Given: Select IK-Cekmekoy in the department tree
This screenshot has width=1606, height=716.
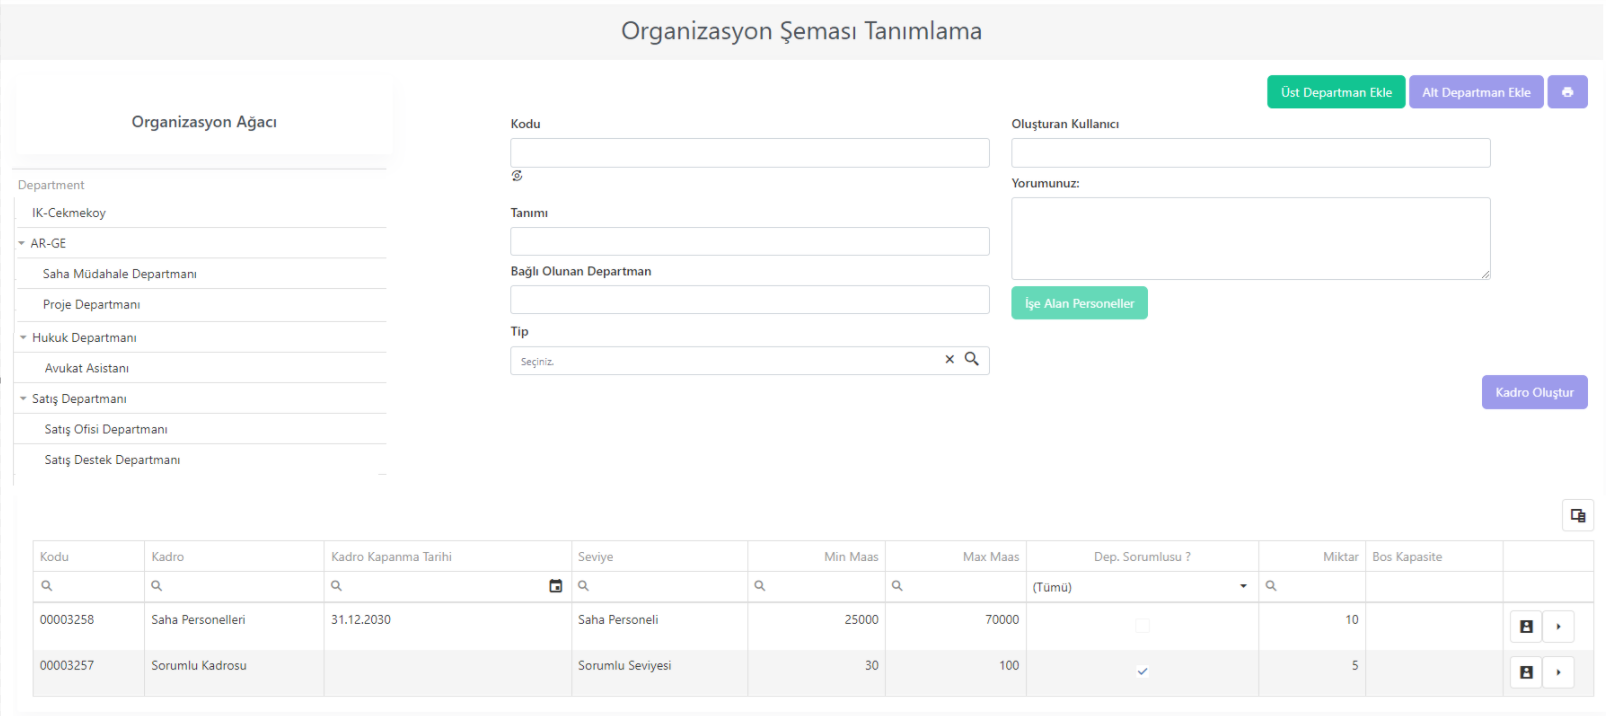Looking at the screenshot, I should click(69, 213).
